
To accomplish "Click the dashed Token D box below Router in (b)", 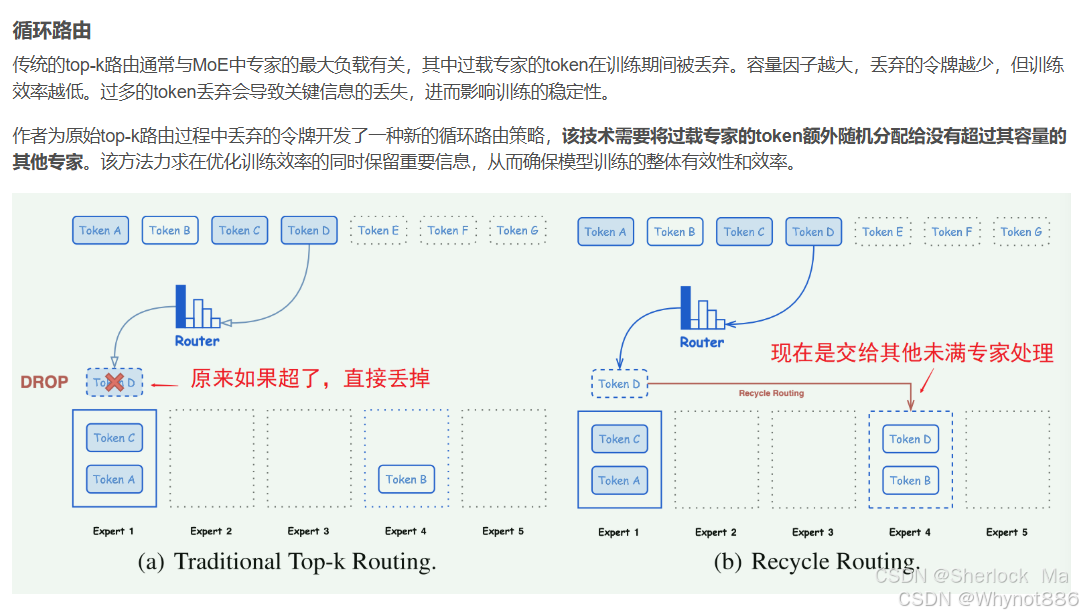I will coord(620,383).
